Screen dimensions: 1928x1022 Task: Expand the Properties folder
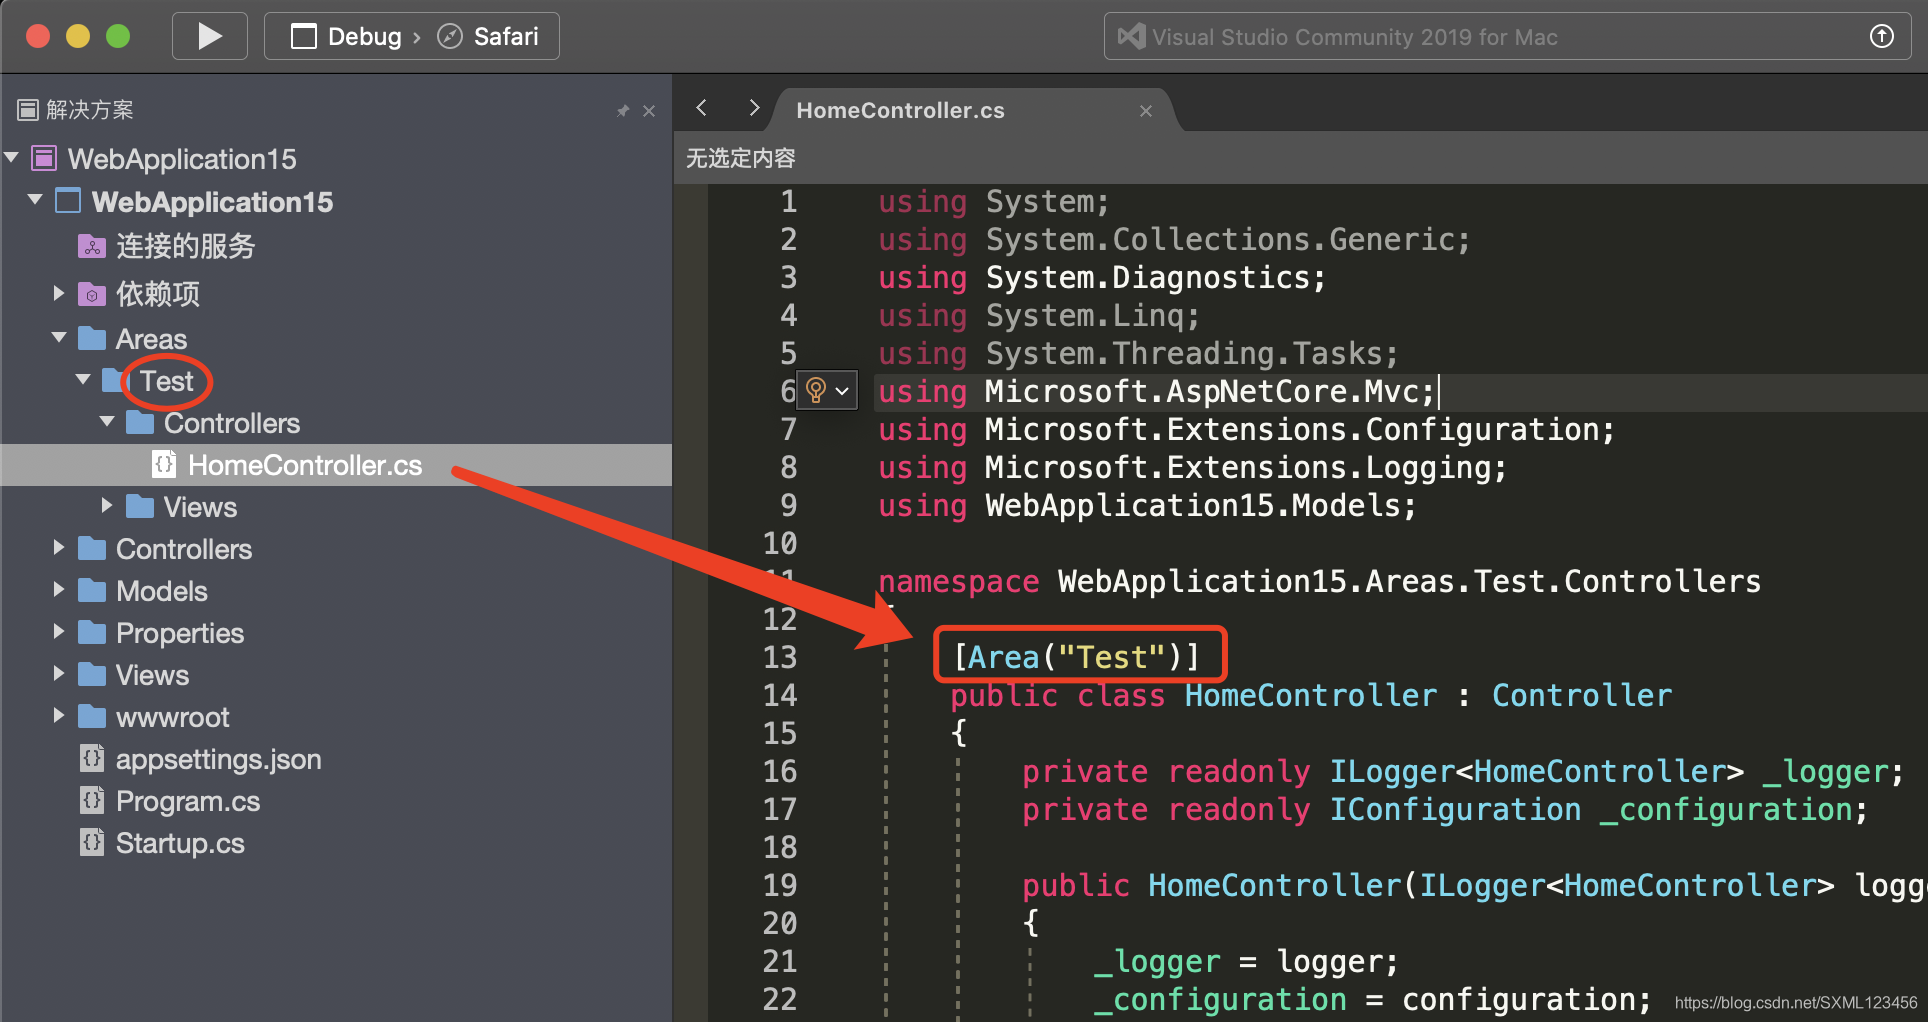tap(59, 632)
